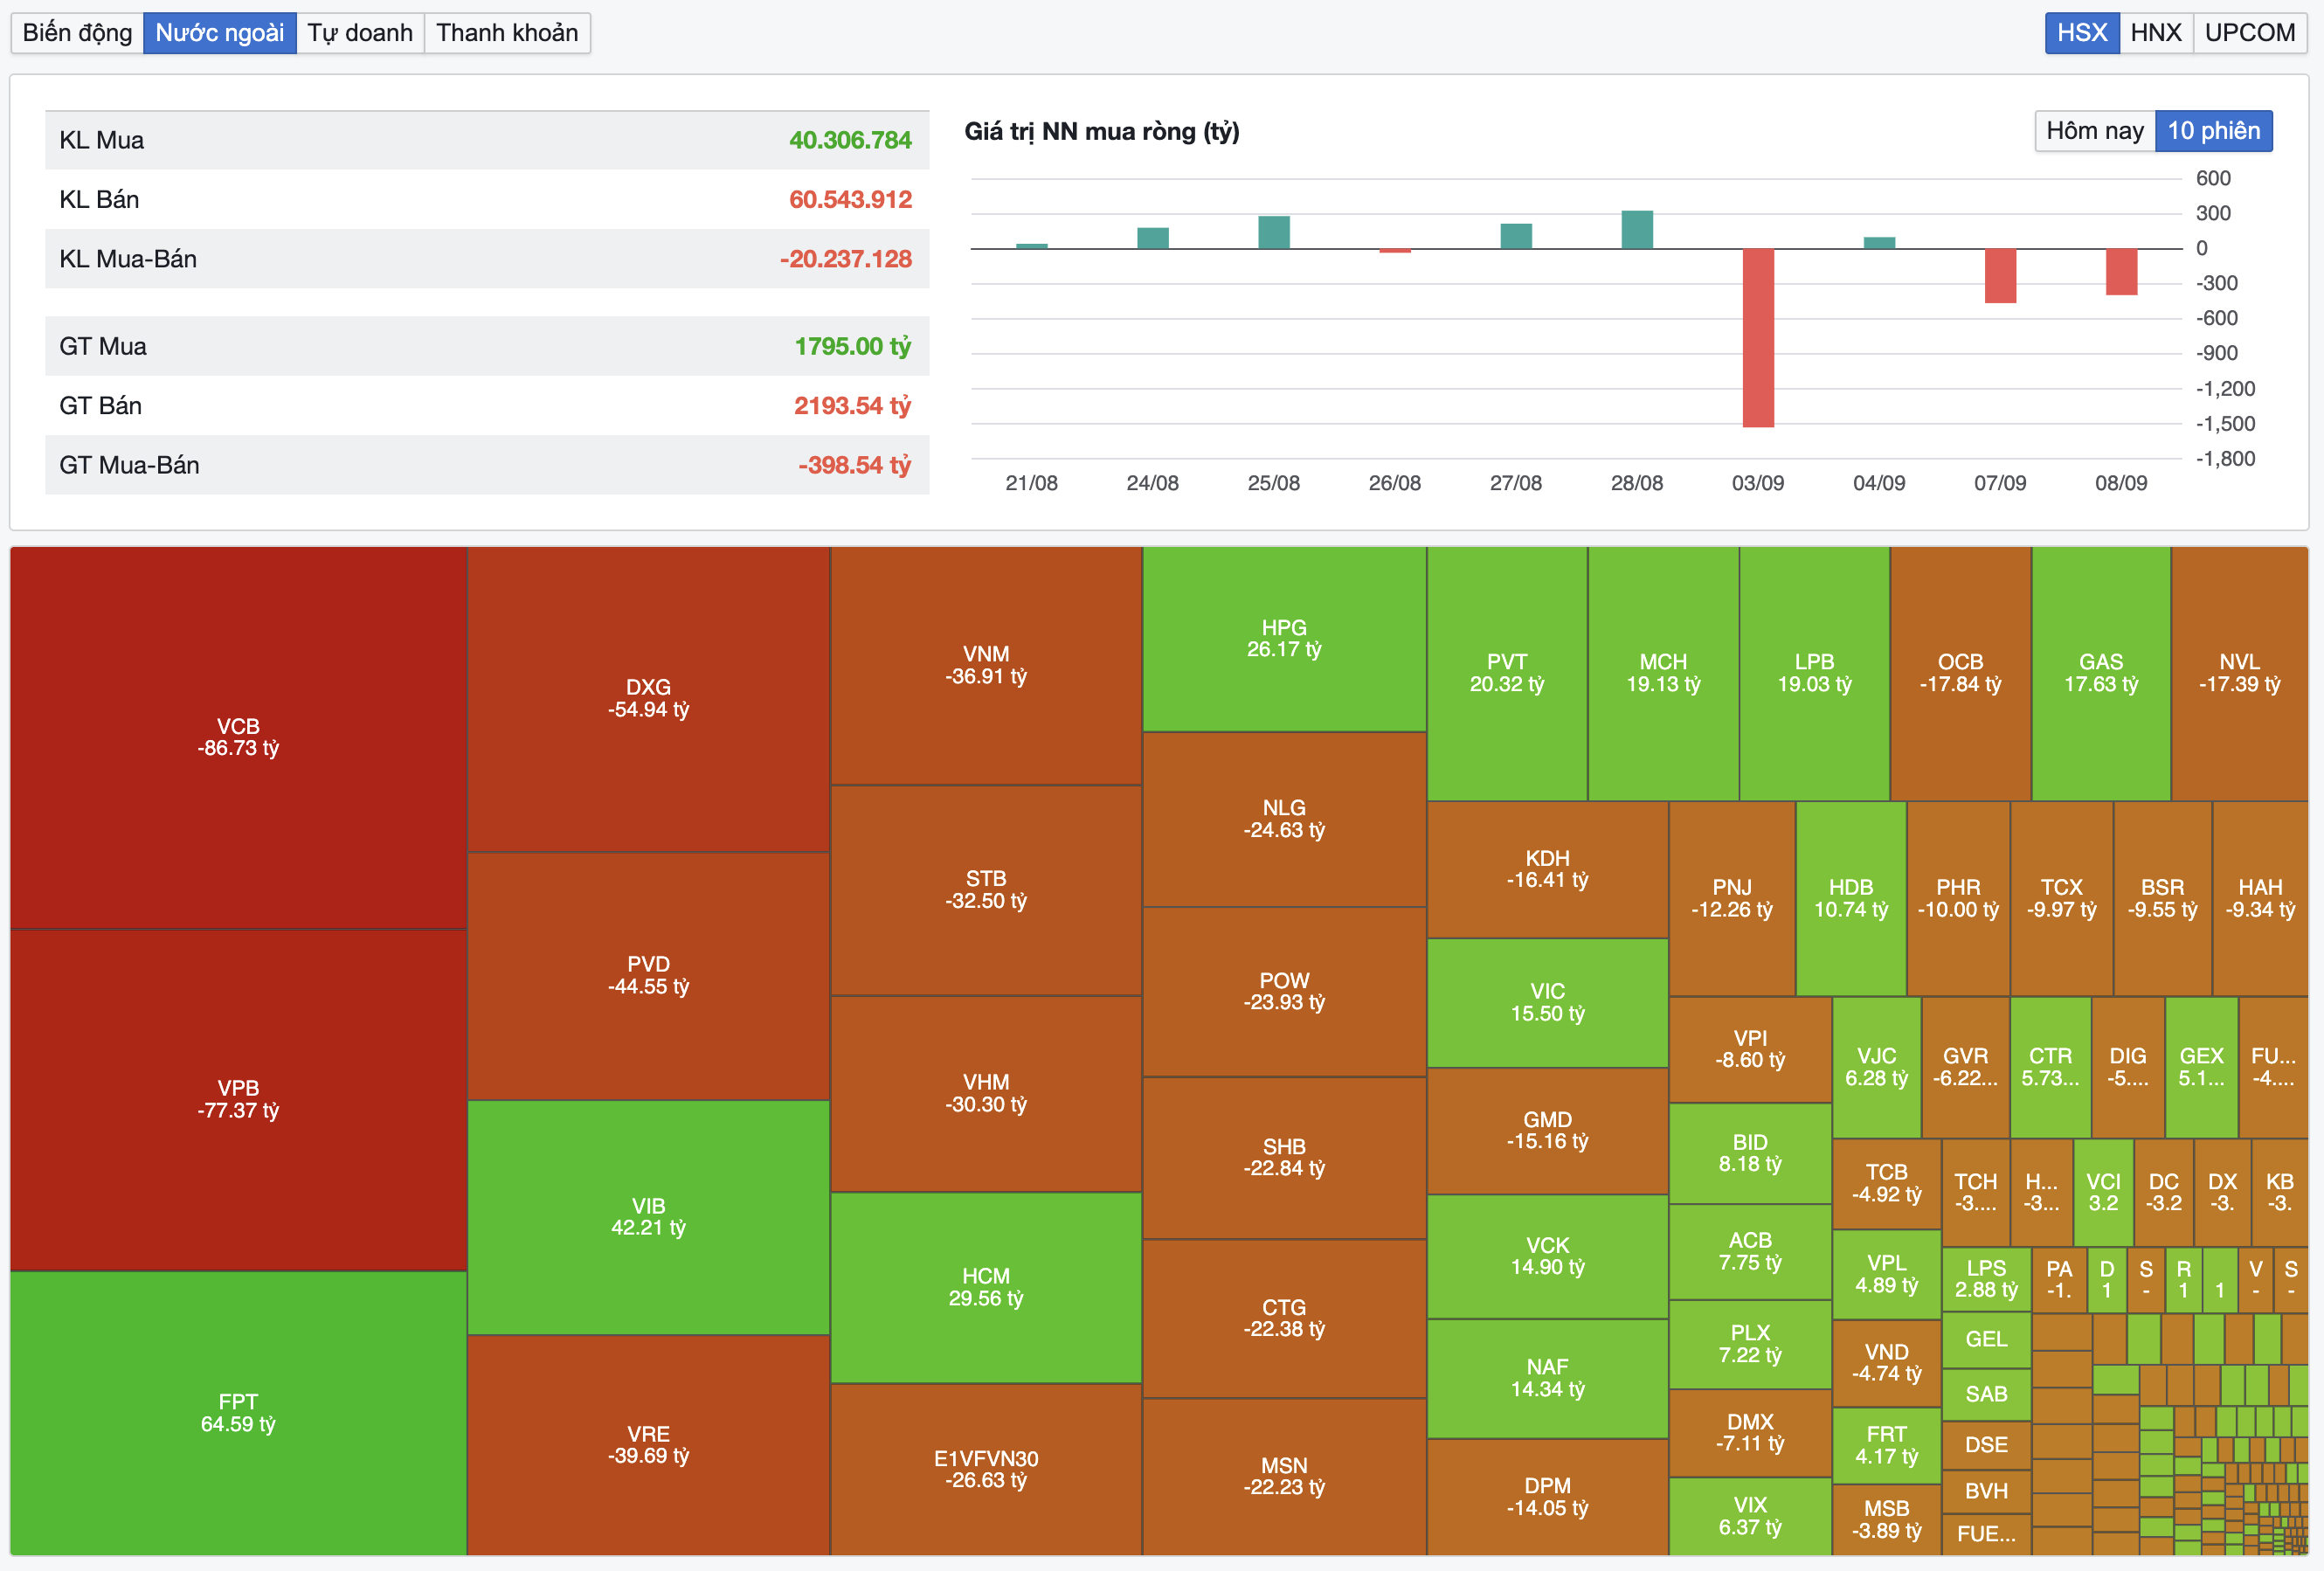Click the GT Mua-Bán value -398.54 tỷ
This screenshot has height=1571, width=2324.
[x=854, y=465]
